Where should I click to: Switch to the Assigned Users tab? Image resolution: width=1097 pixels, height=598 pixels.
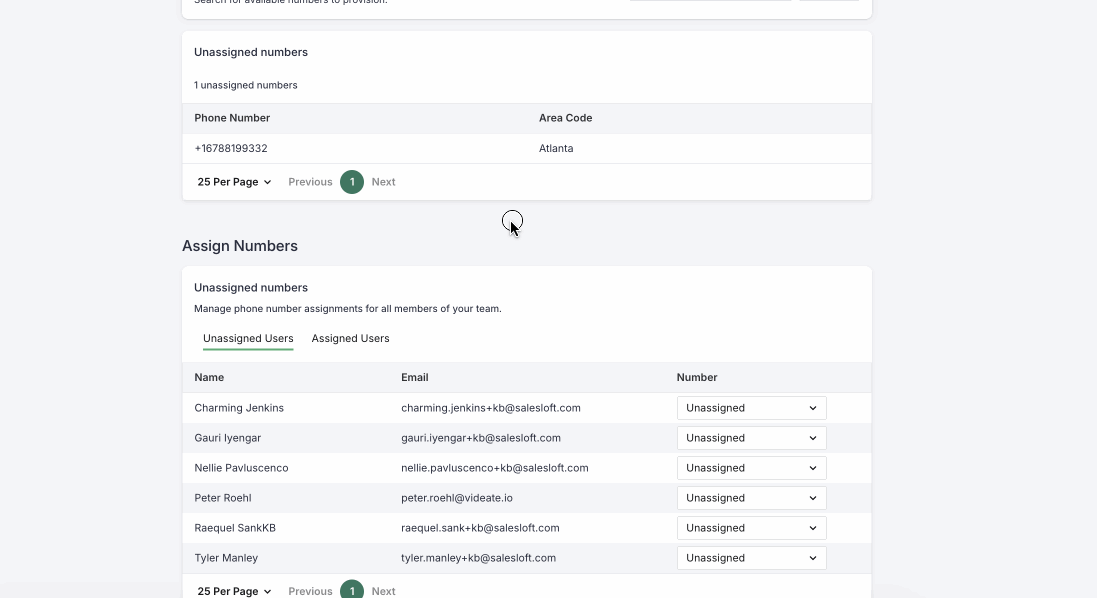click(x=350, y=338)
